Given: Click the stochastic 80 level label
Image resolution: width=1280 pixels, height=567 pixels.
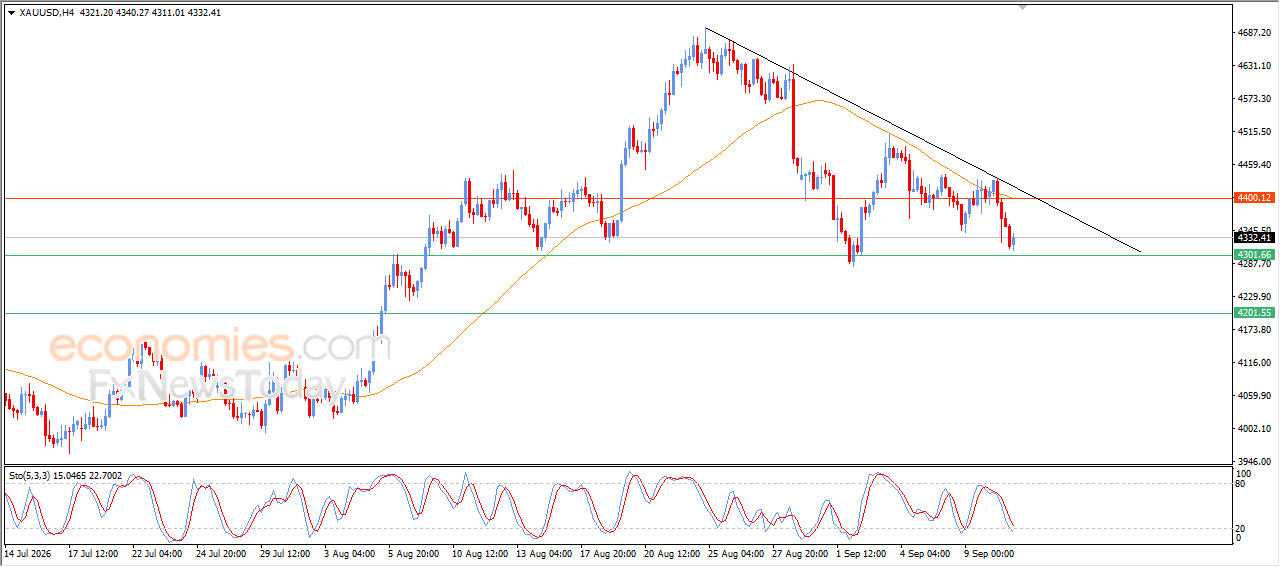Looking at the screenshot, I should 1241,484.
